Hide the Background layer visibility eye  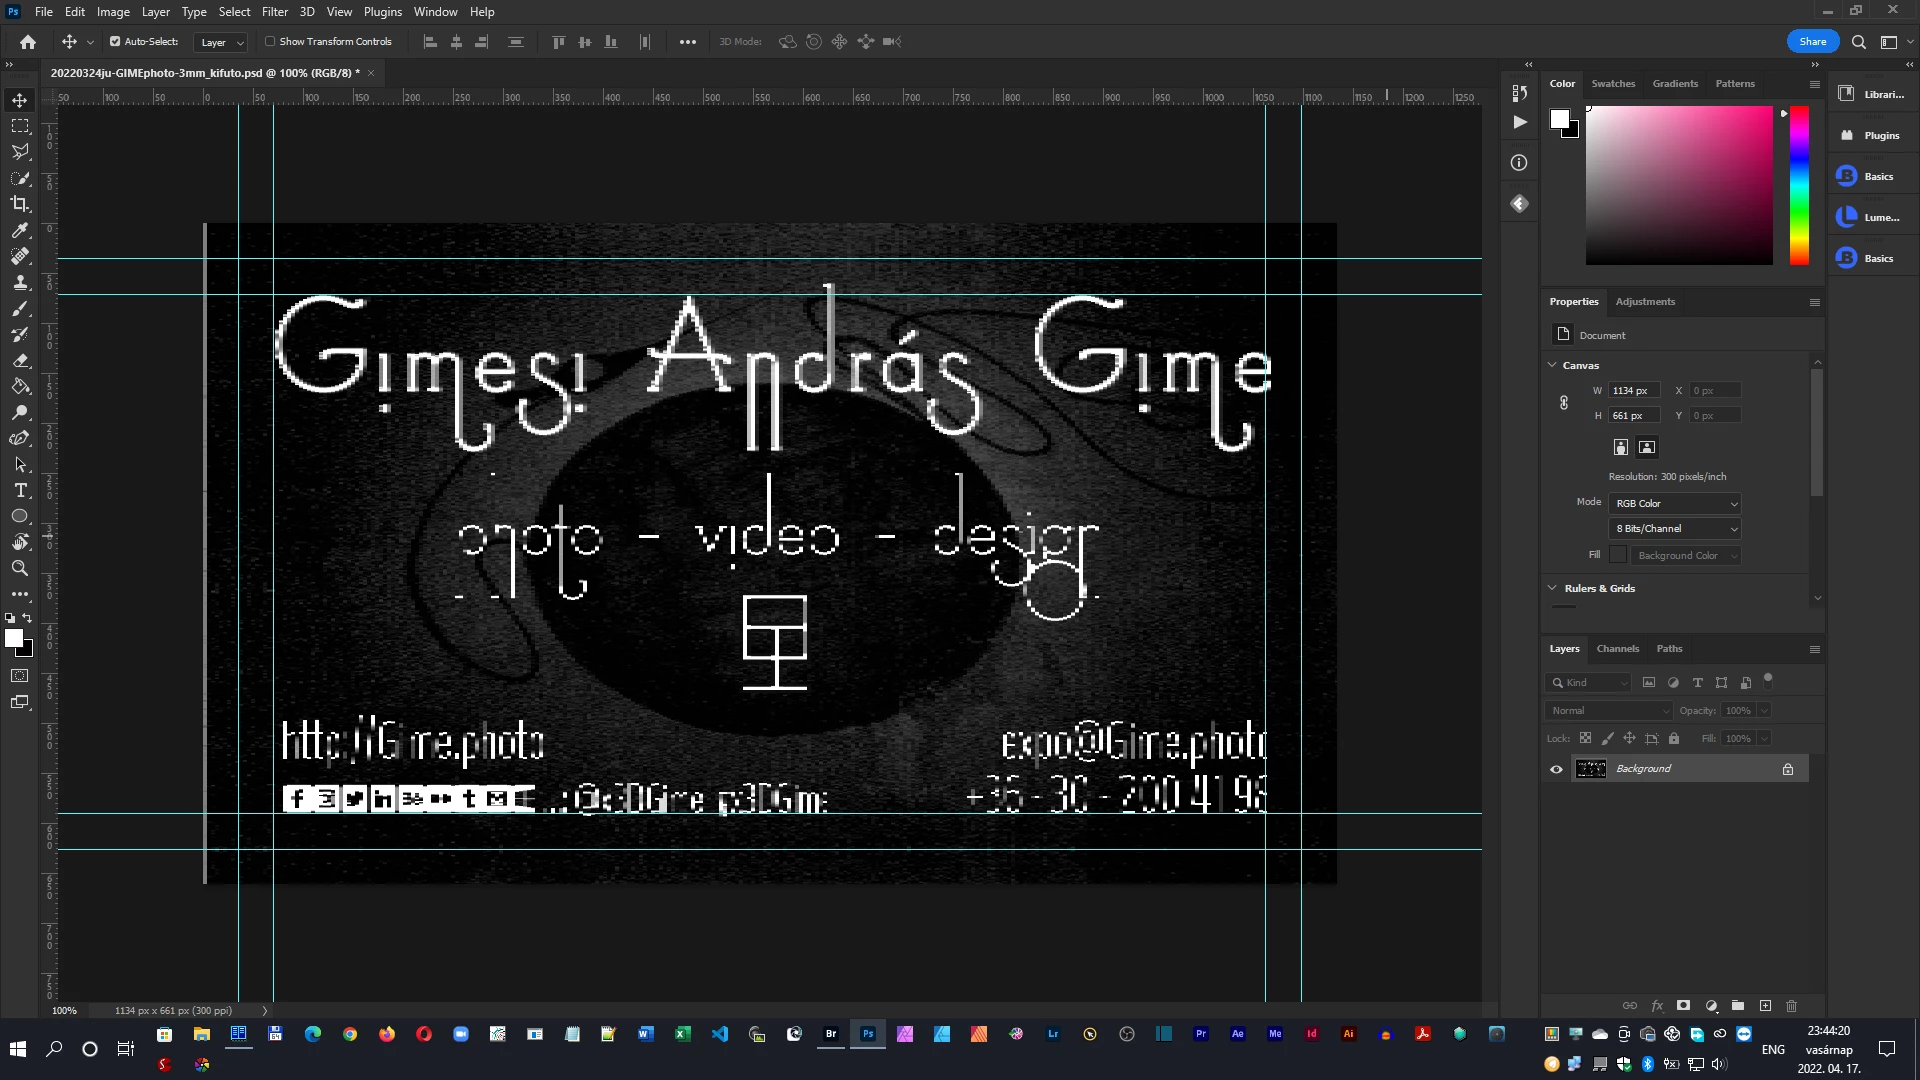point(1556,769)
